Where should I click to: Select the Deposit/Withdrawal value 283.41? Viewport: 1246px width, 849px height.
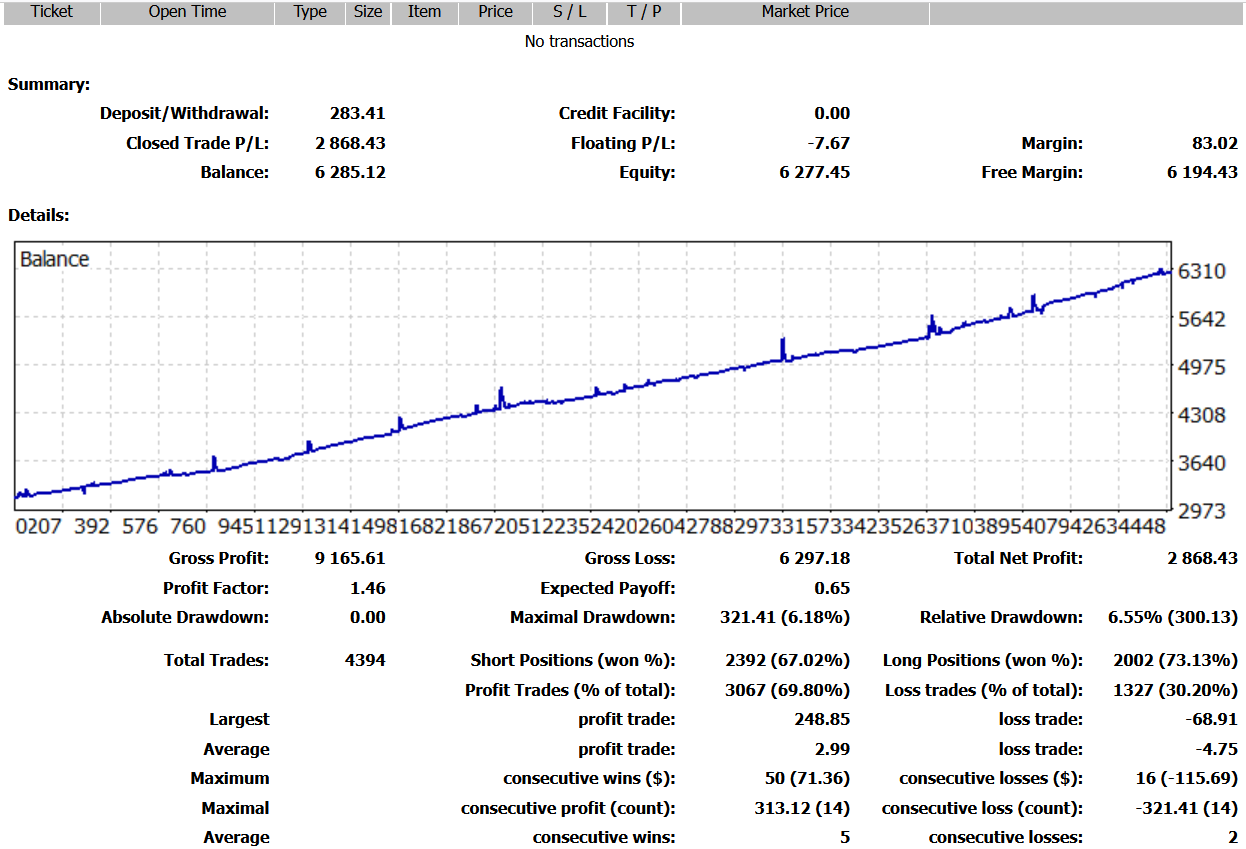[x=357, y=113]
